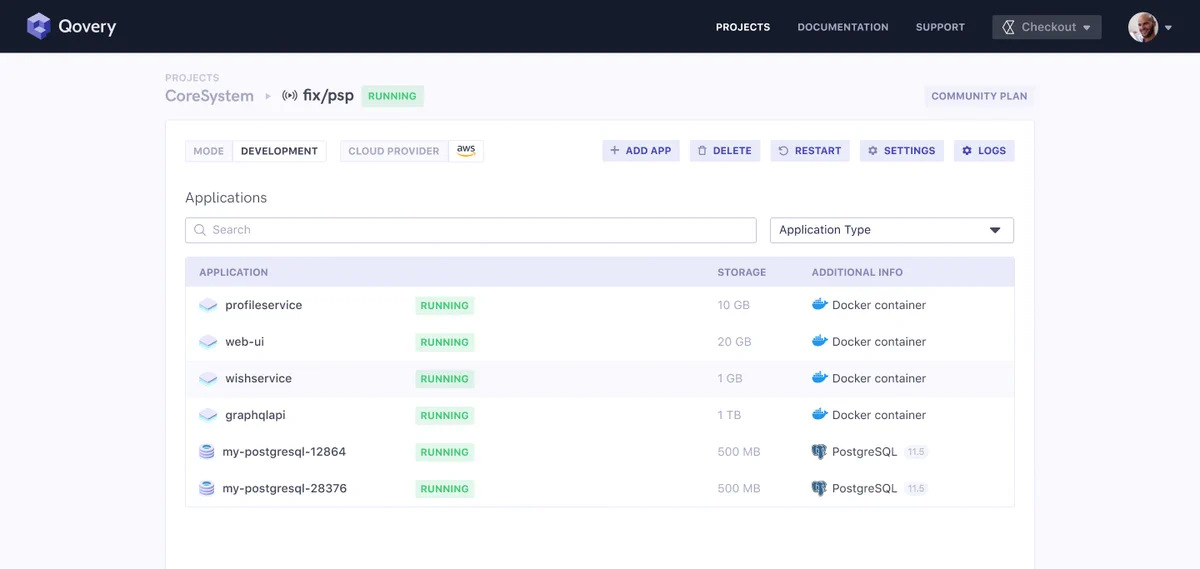
Task: Click the Qovery logo icon
Action: click(39, 26)
